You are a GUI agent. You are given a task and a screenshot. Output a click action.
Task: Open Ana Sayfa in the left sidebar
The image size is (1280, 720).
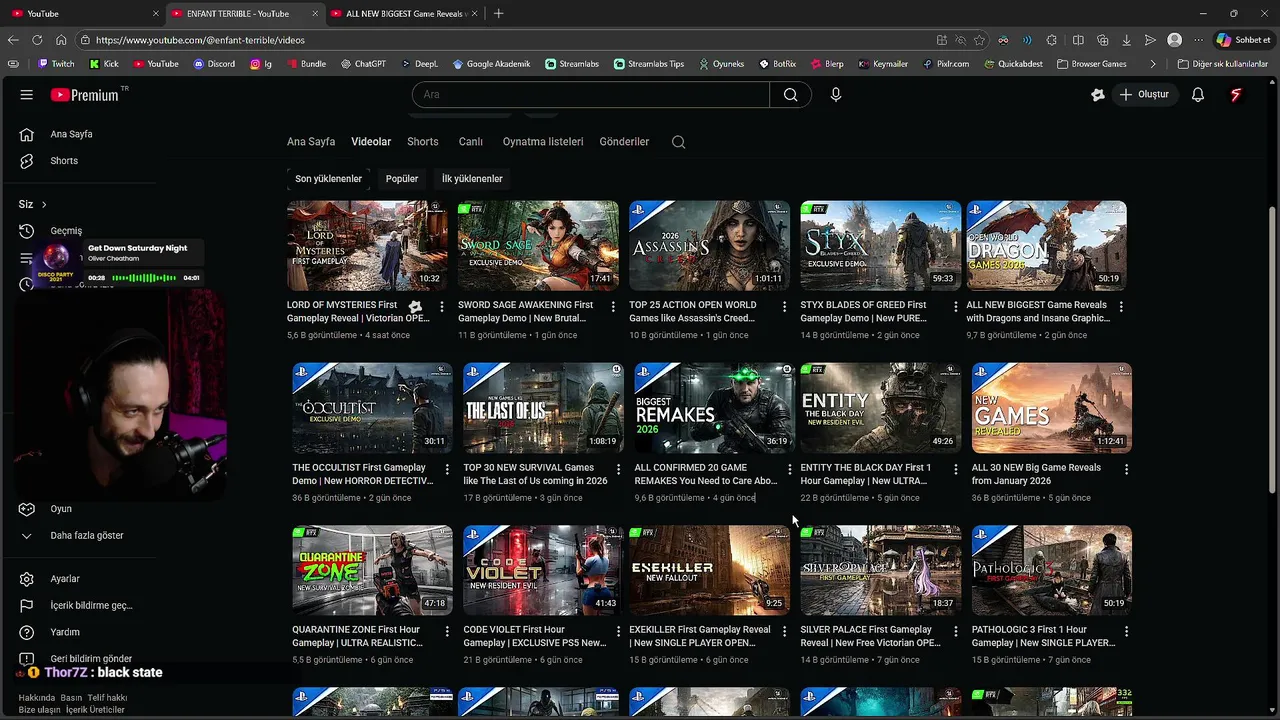pos(71,134)
